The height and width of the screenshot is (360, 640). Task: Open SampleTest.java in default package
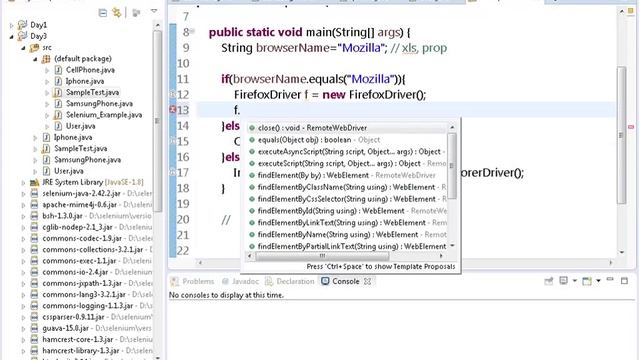pos(92,92)
